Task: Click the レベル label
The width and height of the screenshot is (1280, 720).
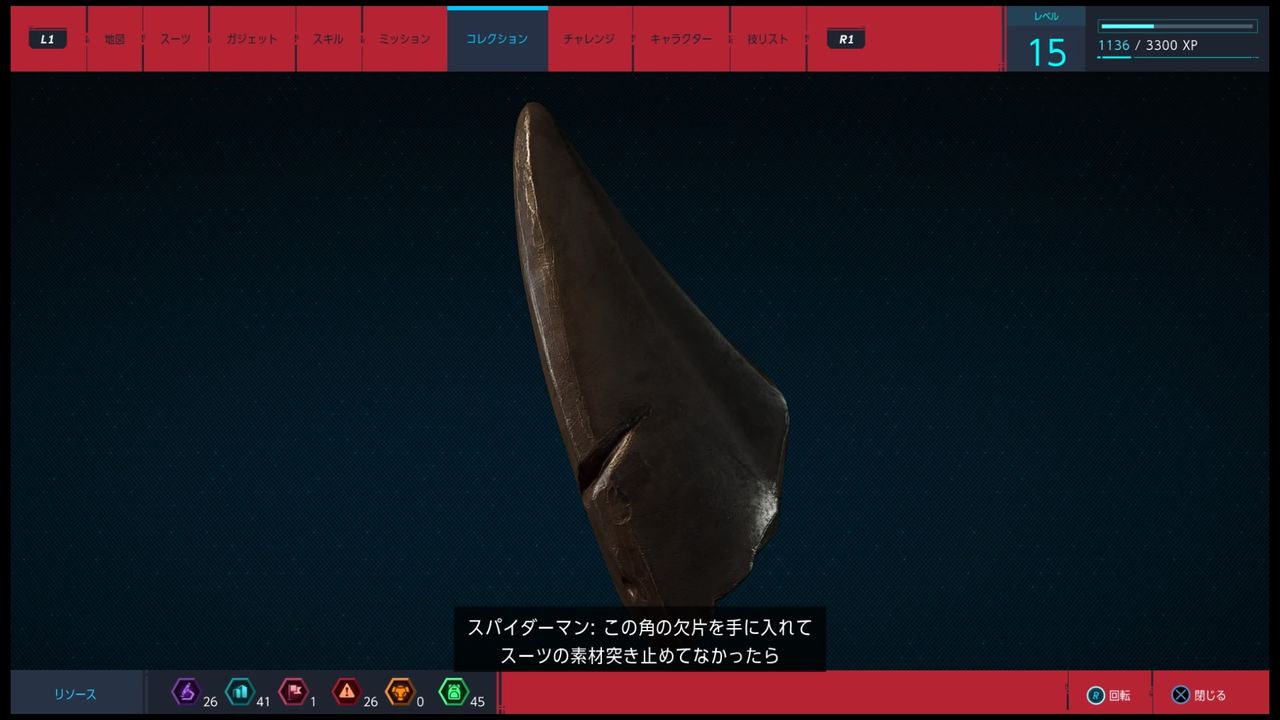Action: point(1046,16)
